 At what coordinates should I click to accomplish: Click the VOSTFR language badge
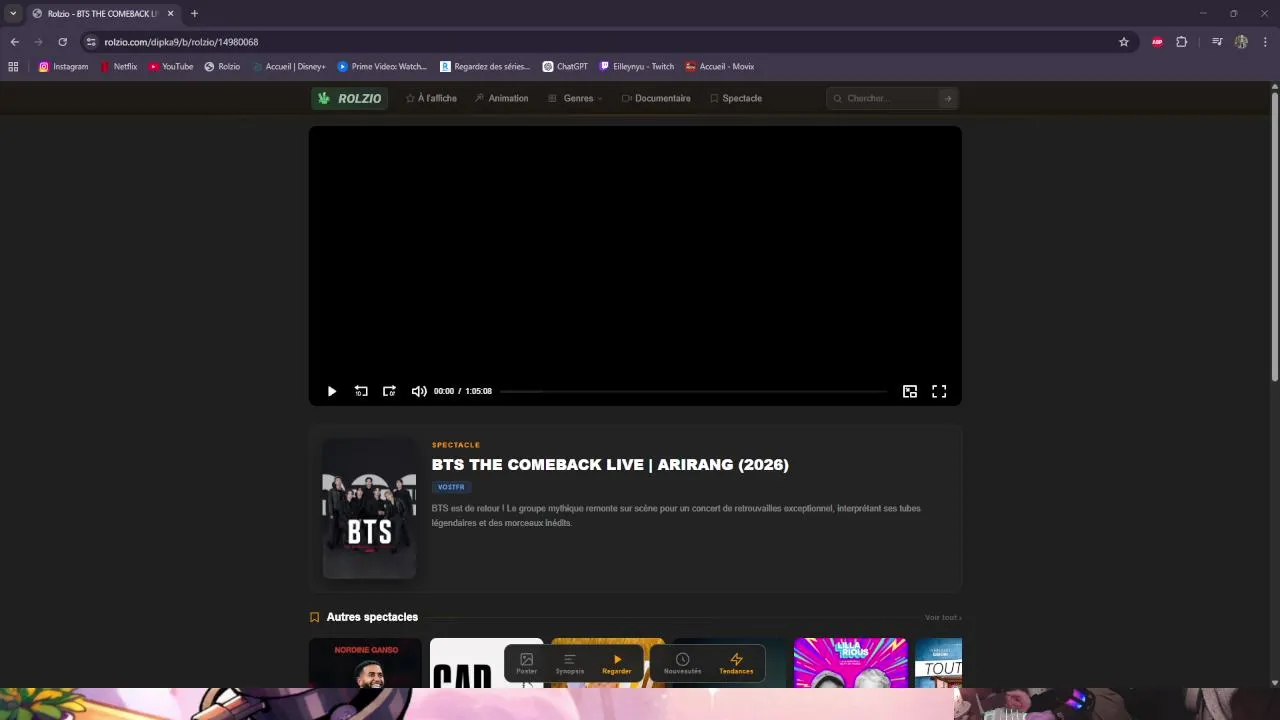click(x=451, y=487)
